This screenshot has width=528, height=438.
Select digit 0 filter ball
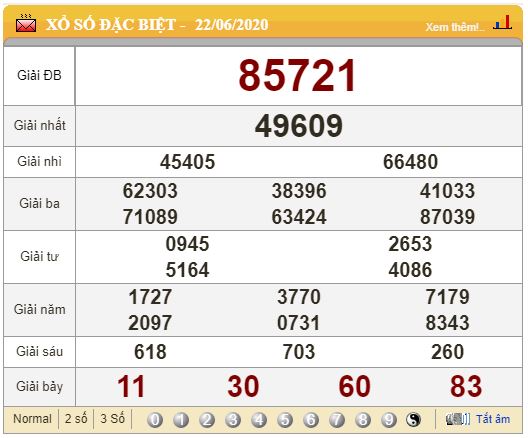pyautogui.click(x=155, y=420)
